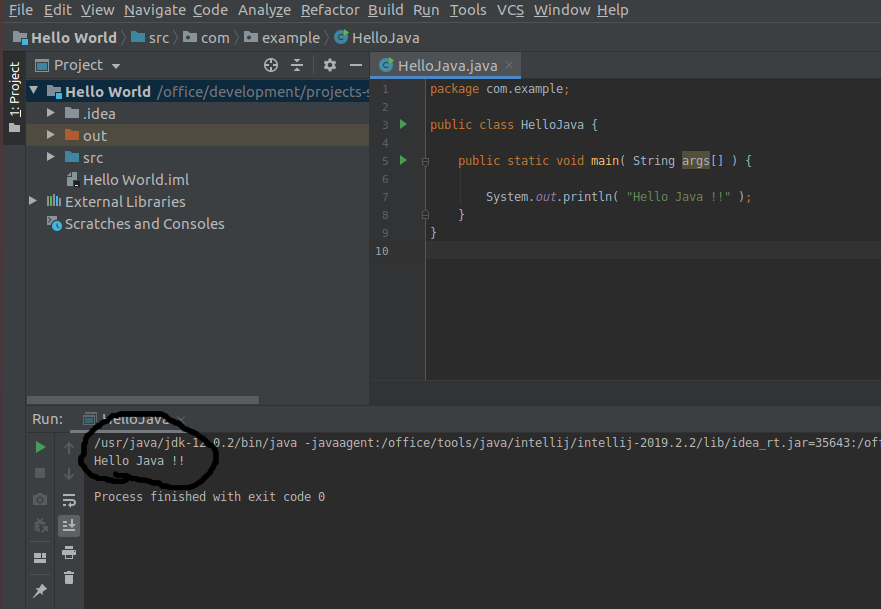Close the HelloJava.java editor tab
881x609 pixels.
click(x=509, y=65)
